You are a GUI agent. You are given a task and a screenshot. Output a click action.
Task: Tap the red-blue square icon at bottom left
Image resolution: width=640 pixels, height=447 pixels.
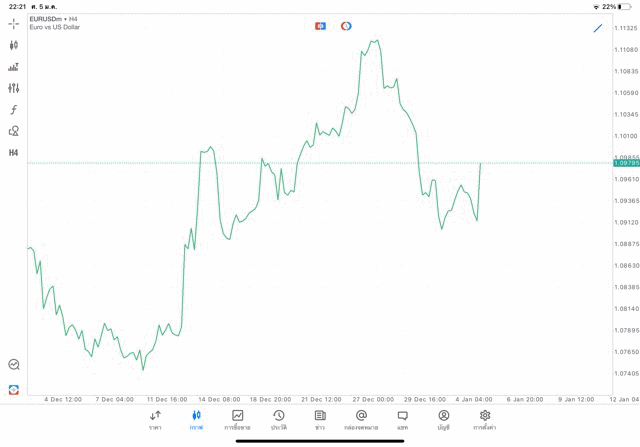pyautogui.click(x=14, y=389)
